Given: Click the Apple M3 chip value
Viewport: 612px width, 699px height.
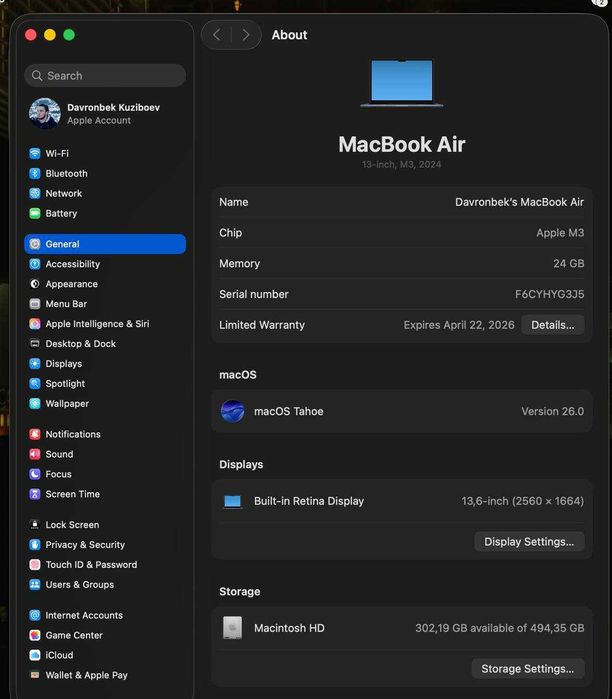Looking at the screenshot, I should (x=560, y=233).
